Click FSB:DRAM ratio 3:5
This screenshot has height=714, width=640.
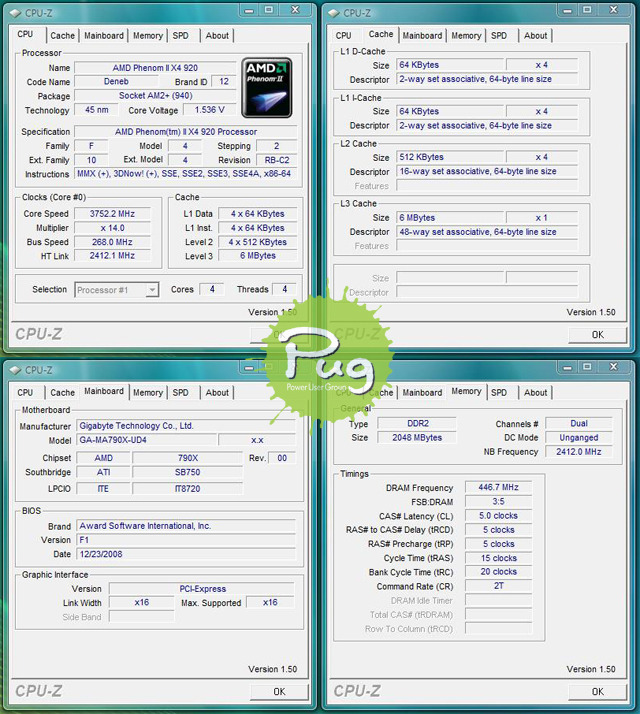[x=498, y=501]
